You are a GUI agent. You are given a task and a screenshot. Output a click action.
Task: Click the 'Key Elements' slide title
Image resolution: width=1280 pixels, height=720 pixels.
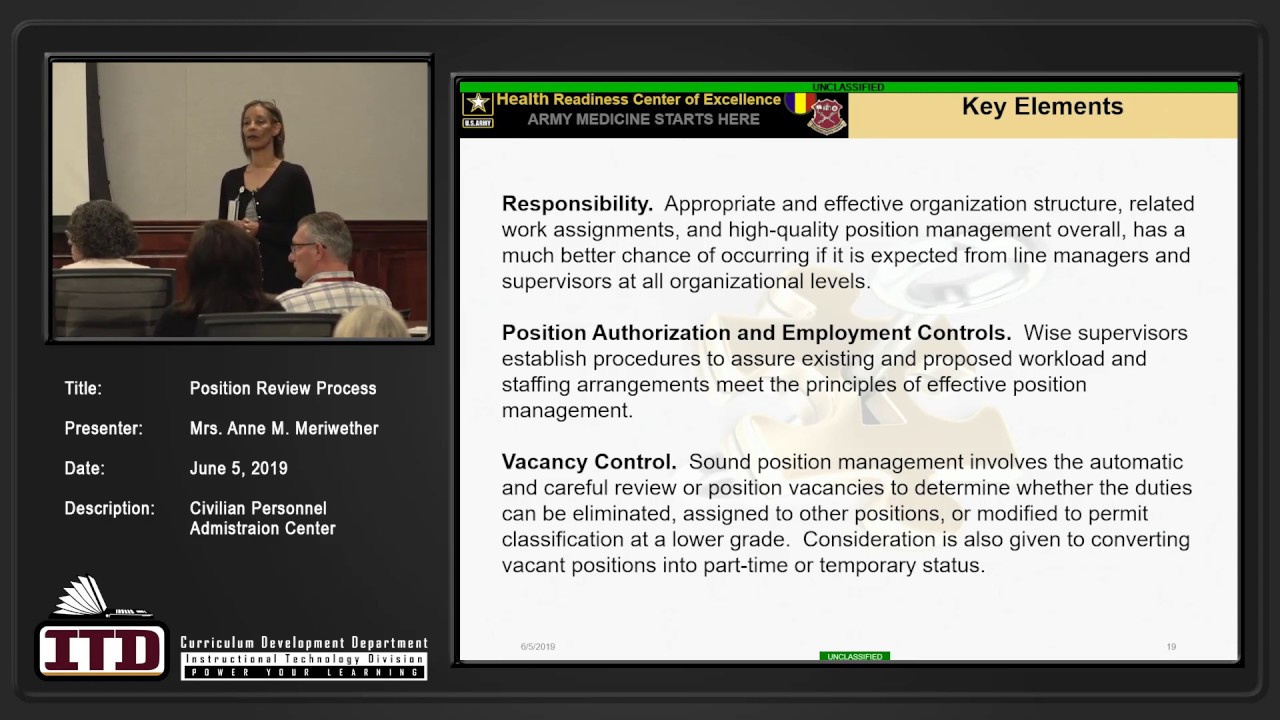tap(1042, 106)
